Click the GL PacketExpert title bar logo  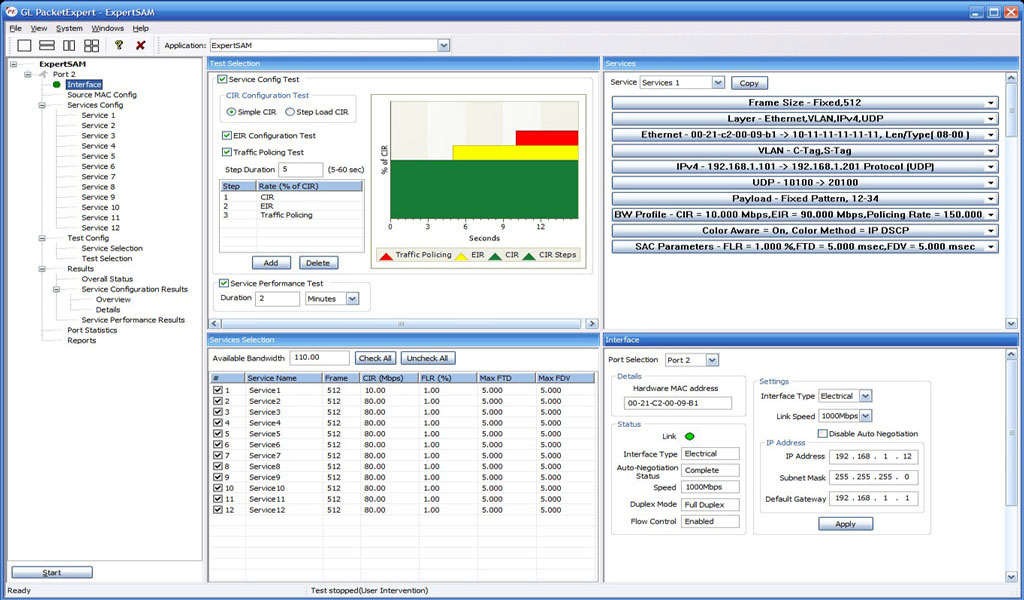10,12
